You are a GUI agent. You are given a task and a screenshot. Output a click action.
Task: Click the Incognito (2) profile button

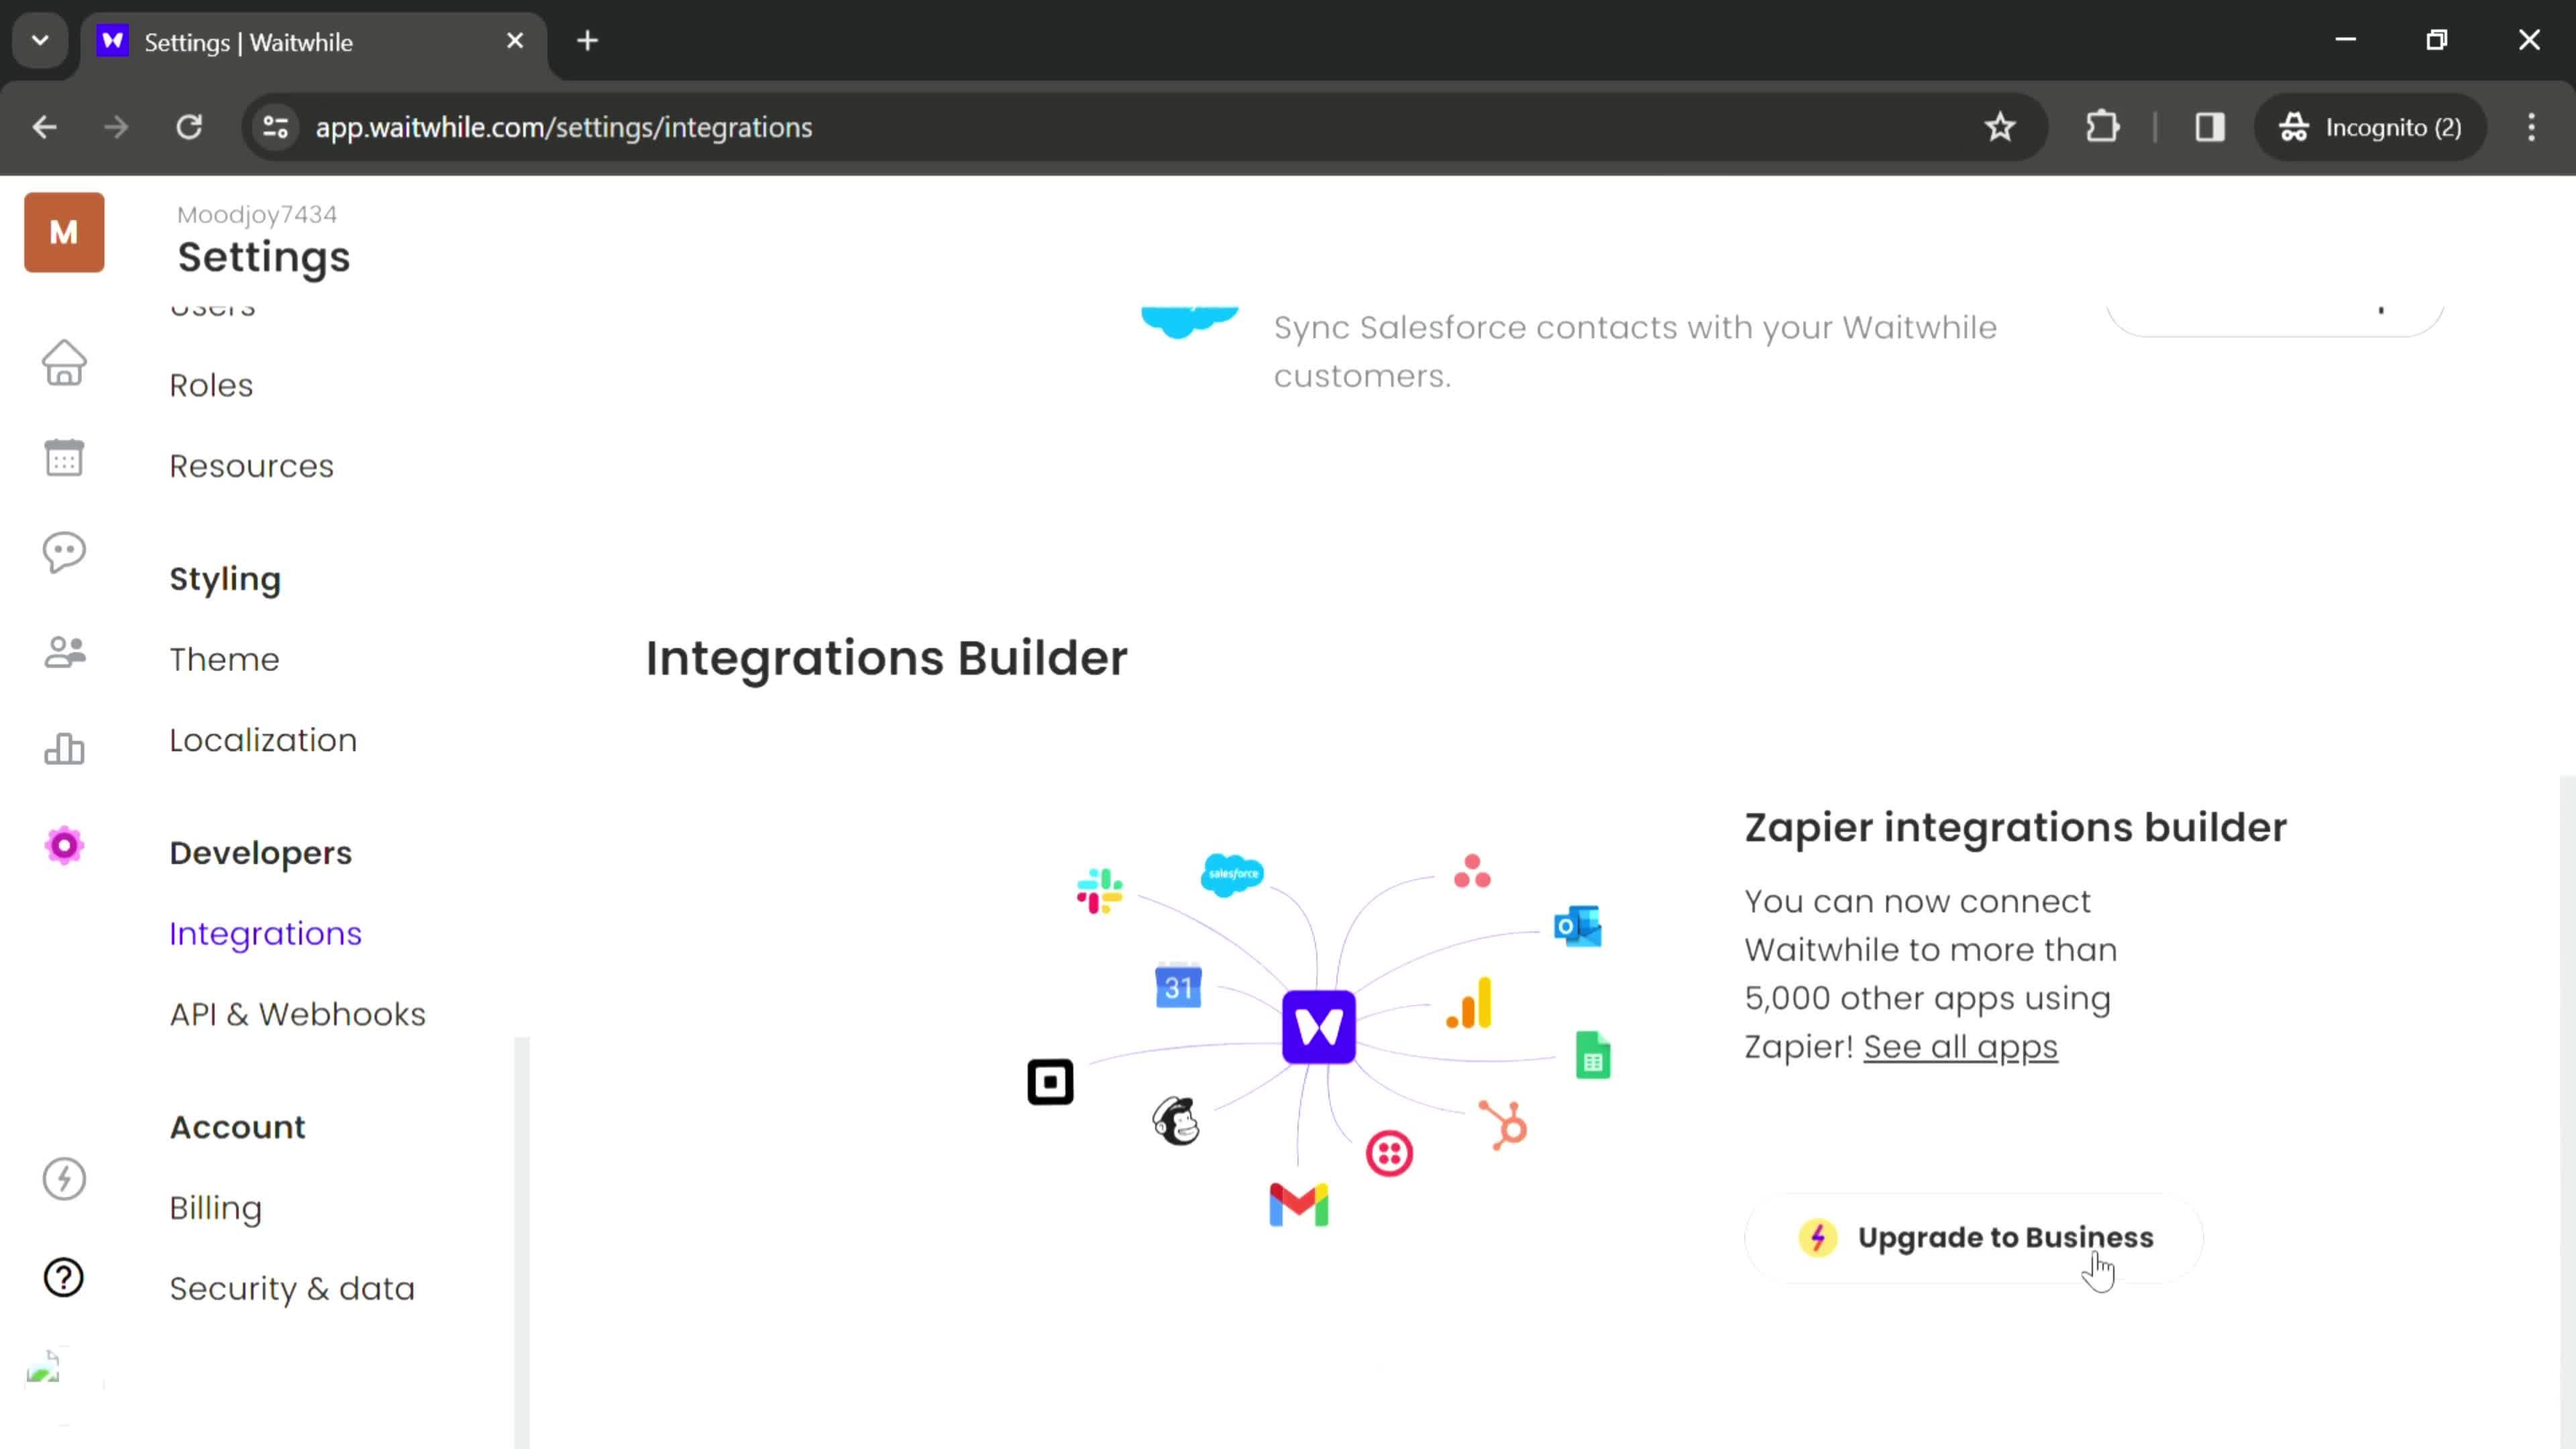pyautogui.click(x=2370, y=127)
